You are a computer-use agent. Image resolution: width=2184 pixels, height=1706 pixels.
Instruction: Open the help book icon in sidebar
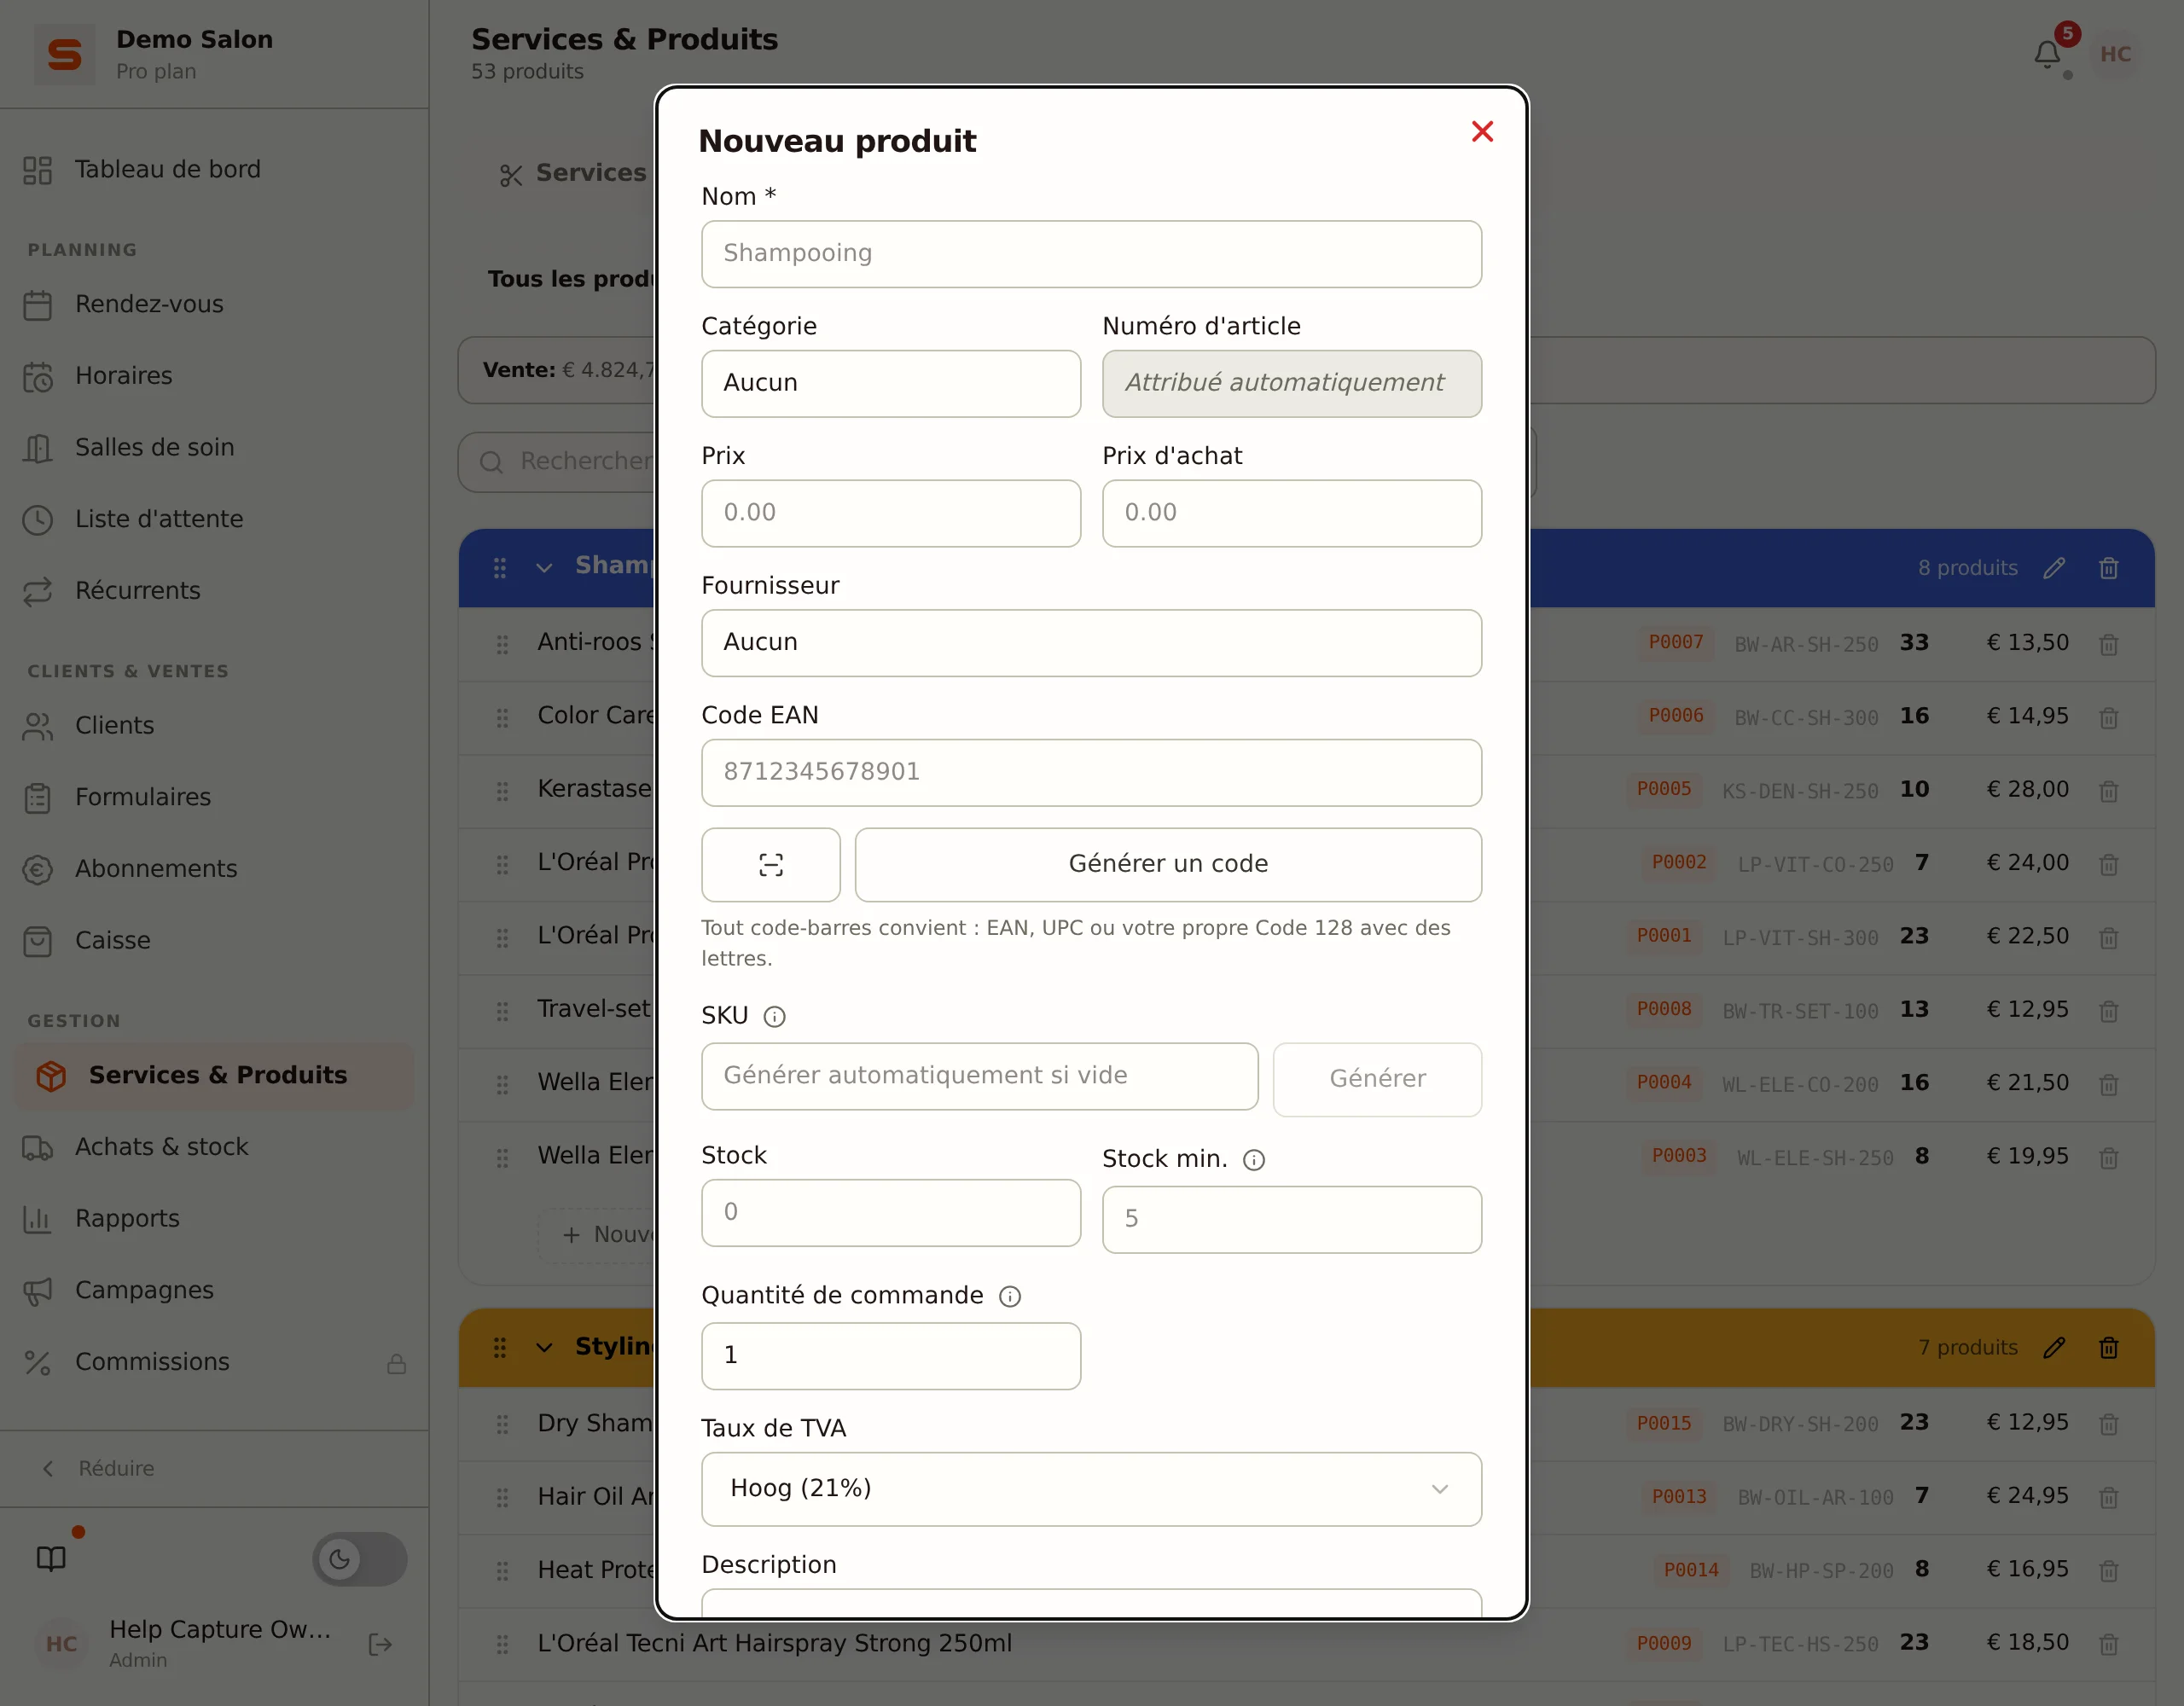click(51, 1558)
